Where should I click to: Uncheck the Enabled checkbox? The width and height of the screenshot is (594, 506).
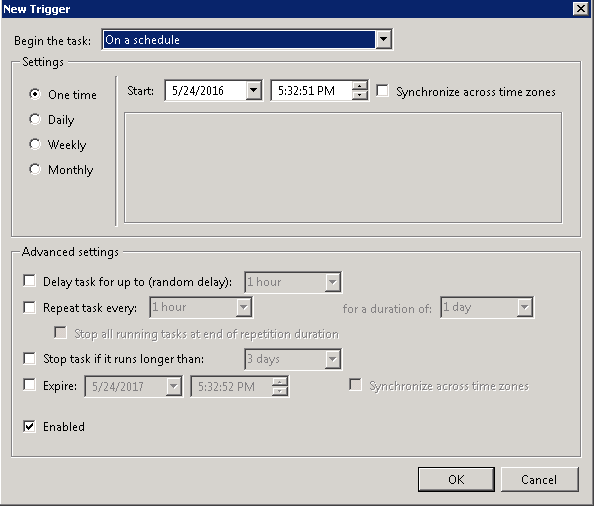pyautogui.click(x=29, y=426)
